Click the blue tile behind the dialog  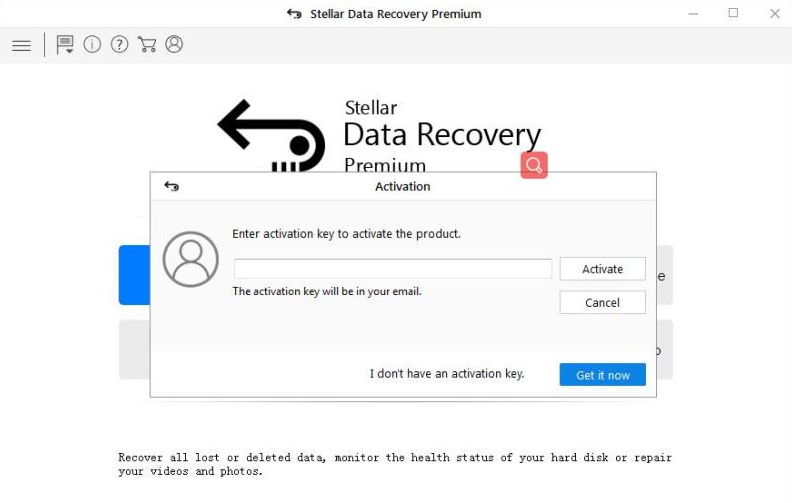(133, 275)
